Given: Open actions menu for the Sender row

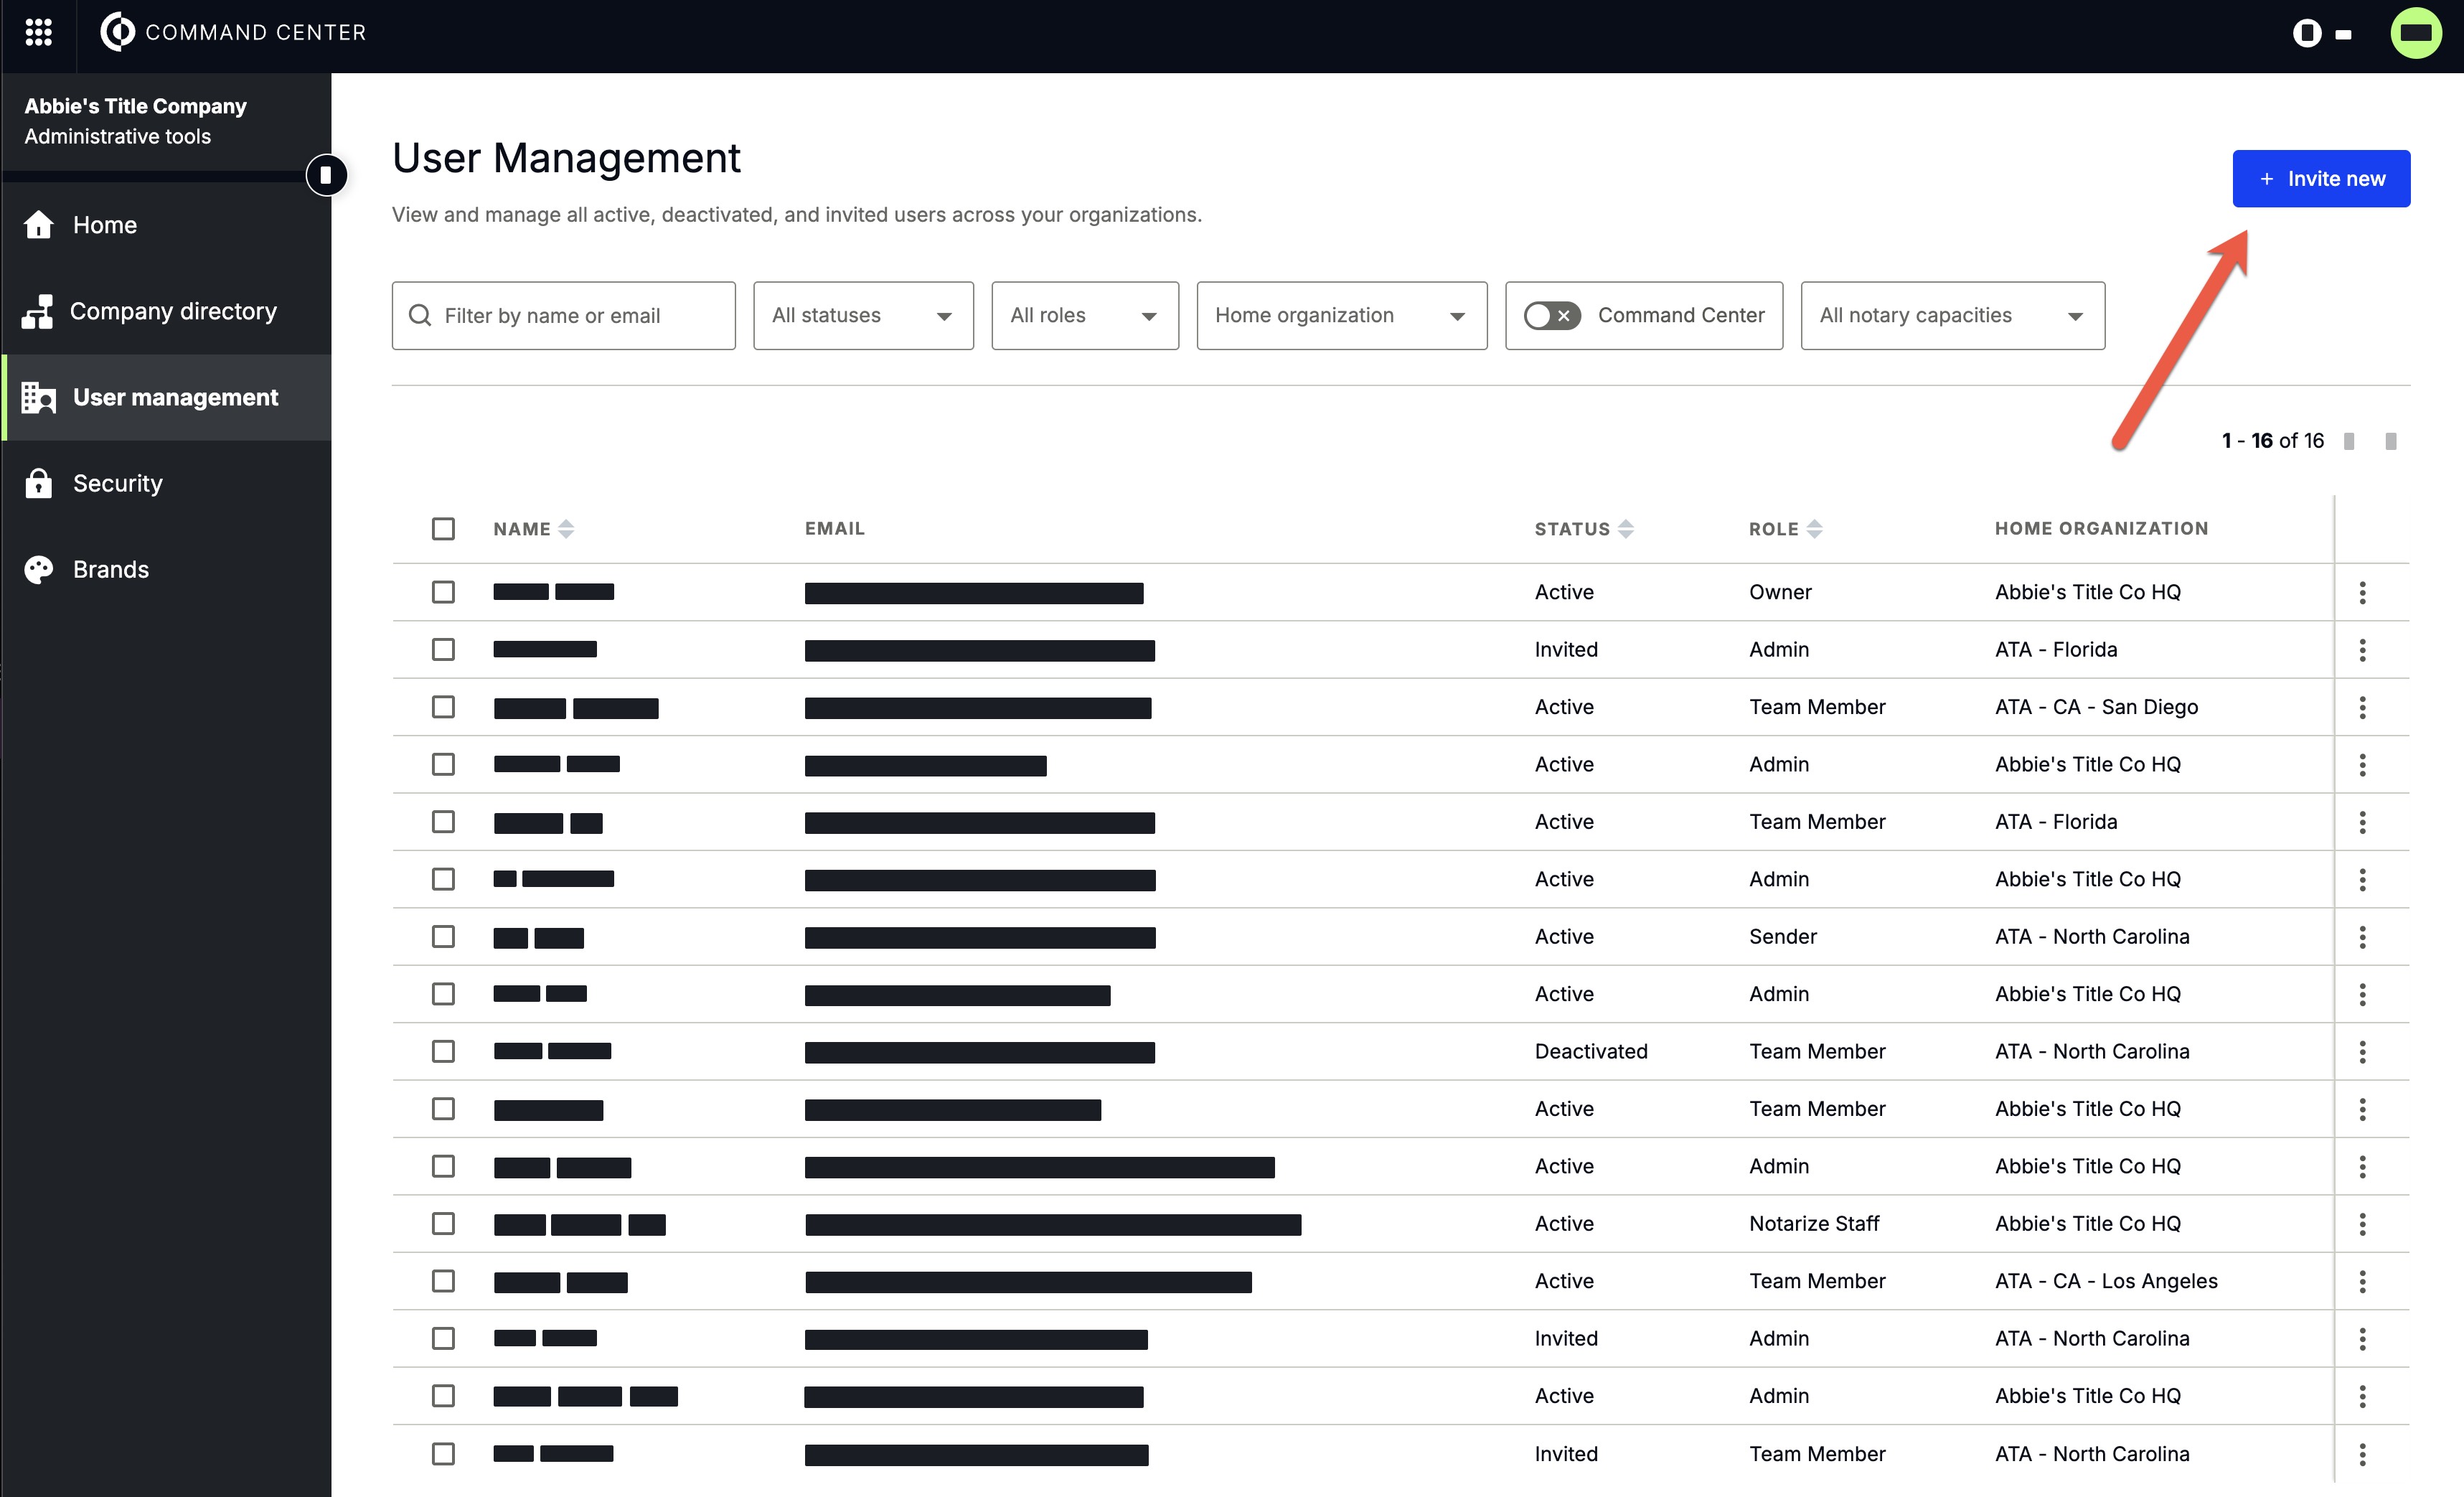Looking at the screenshot, I should point(2362,937).
